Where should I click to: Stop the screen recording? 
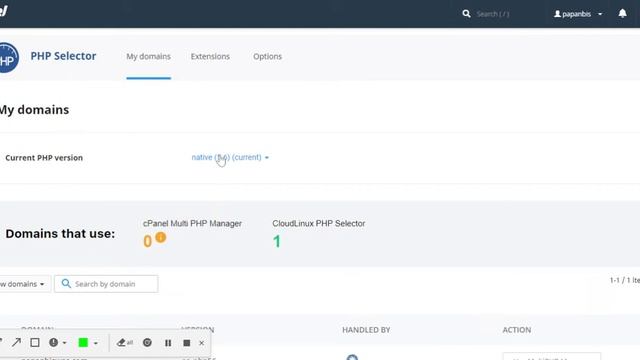click(187, 343)
